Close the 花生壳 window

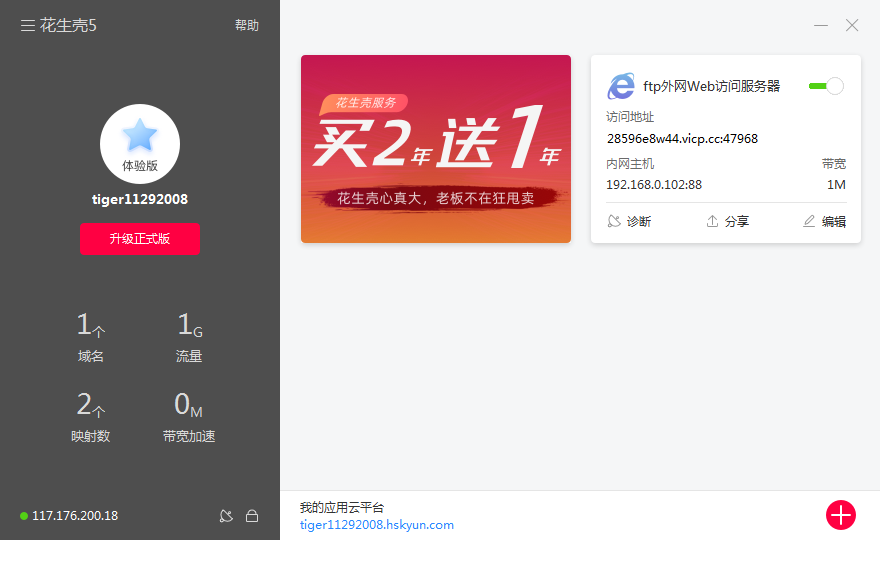[852, 25]
